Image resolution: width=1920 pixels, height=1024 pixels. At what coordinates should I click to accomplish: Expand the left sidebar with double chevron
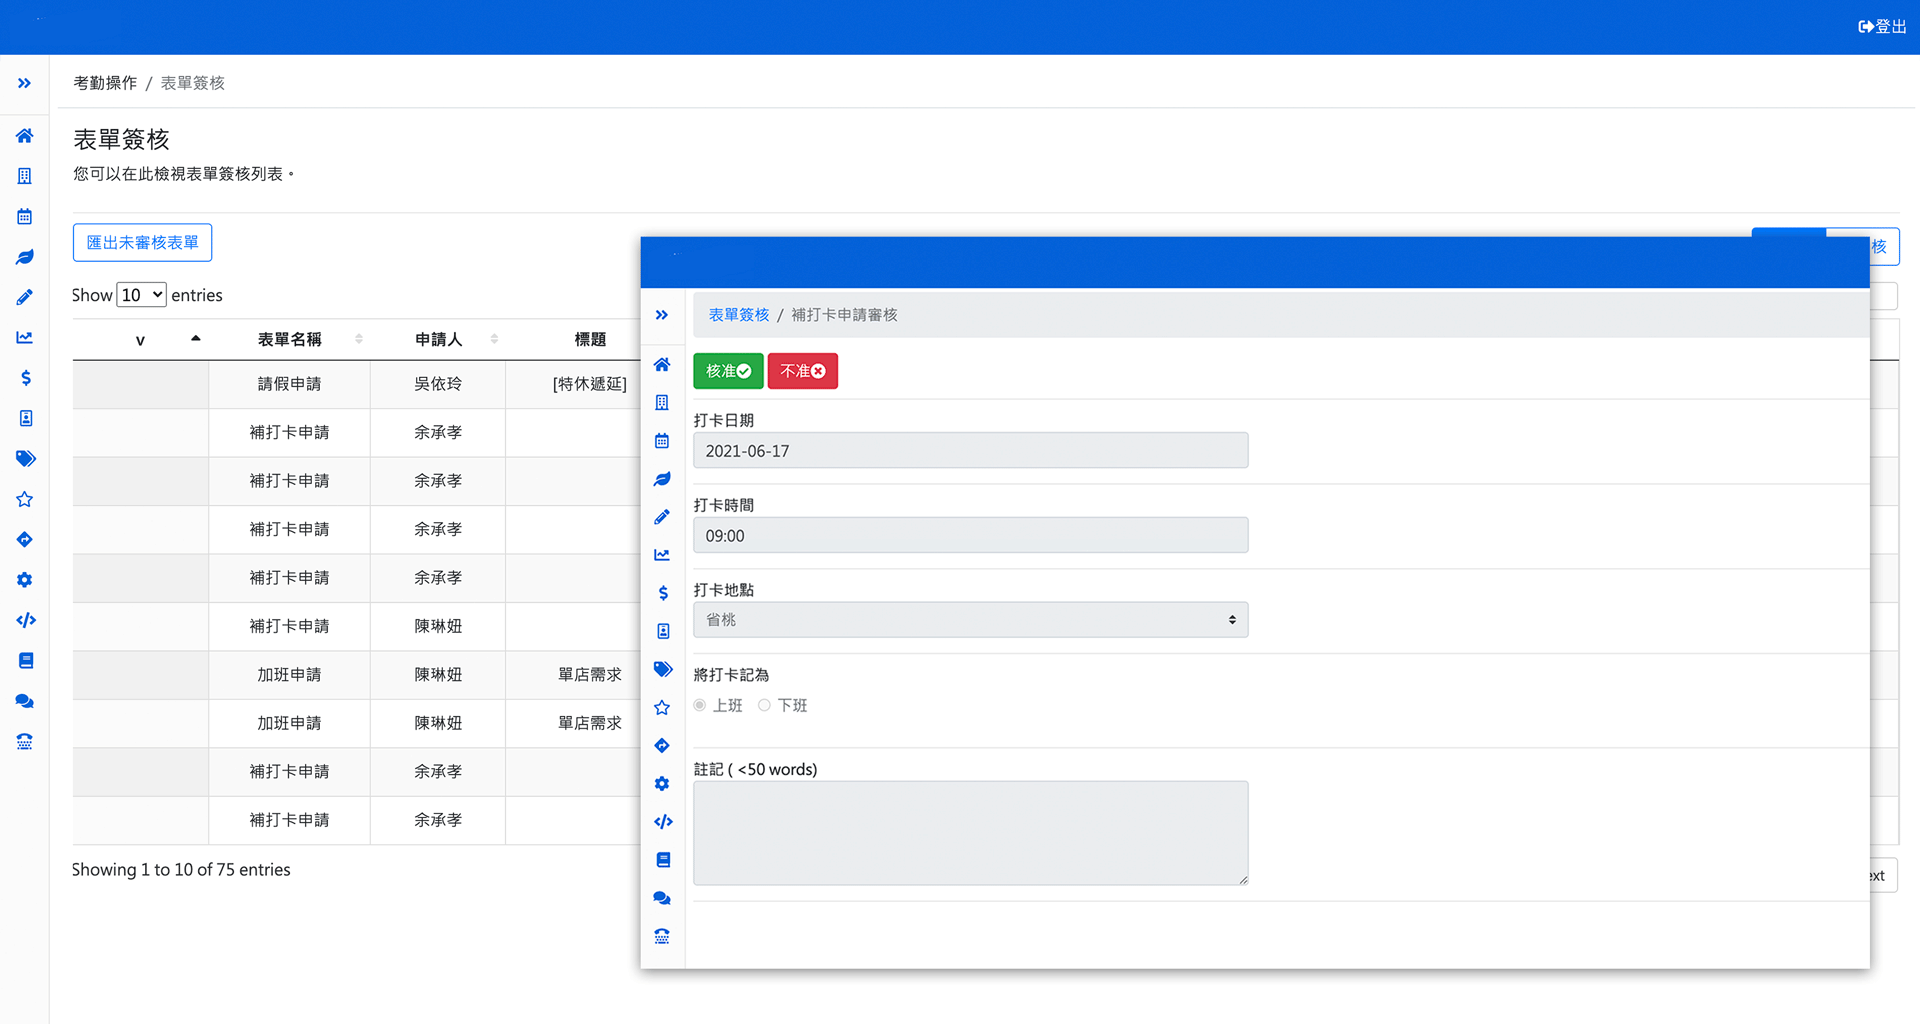(25, 83)
